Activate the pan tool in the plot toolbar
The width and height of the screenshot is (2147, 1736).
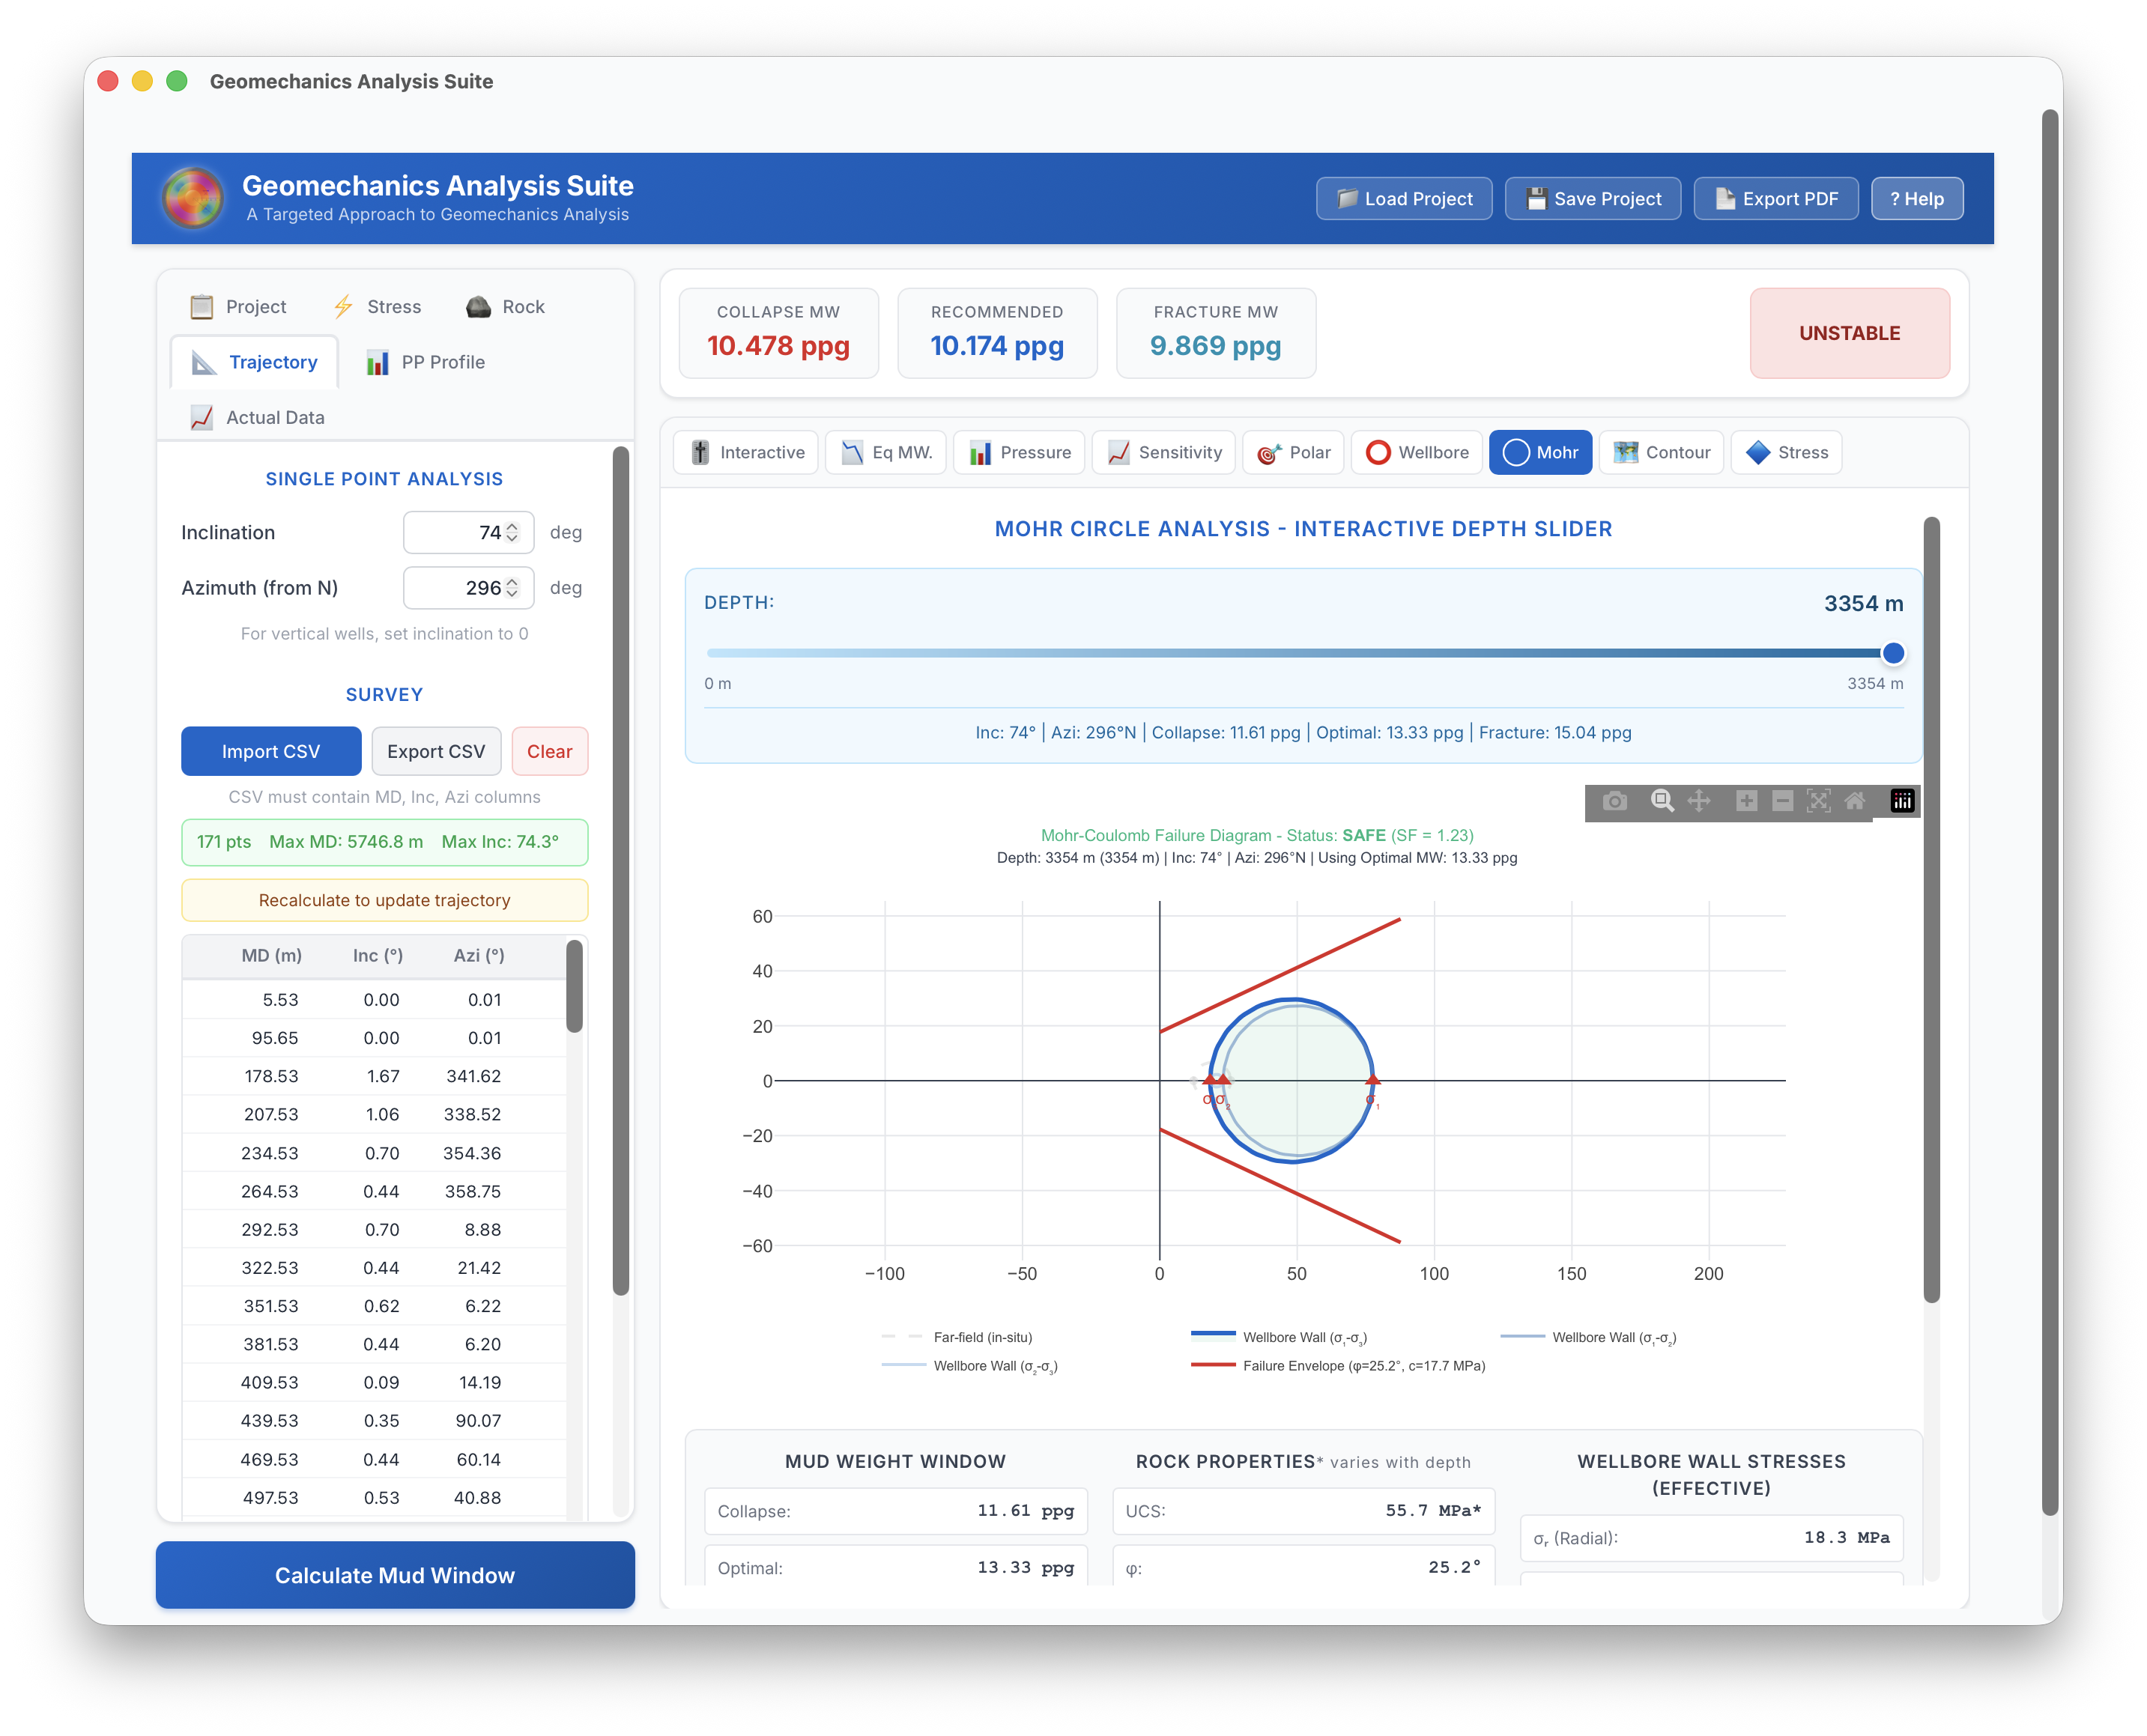1700,801
